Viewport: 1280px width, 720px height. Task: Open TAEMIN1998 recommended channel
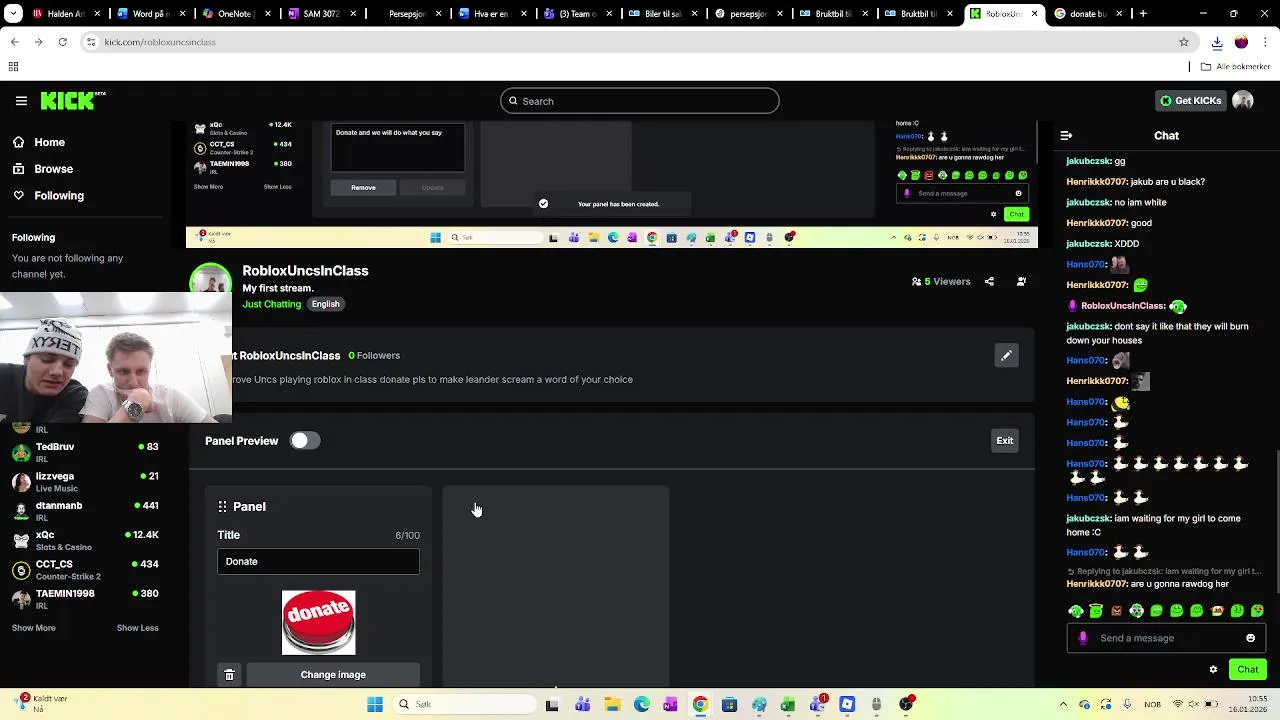tap(85, 599)
